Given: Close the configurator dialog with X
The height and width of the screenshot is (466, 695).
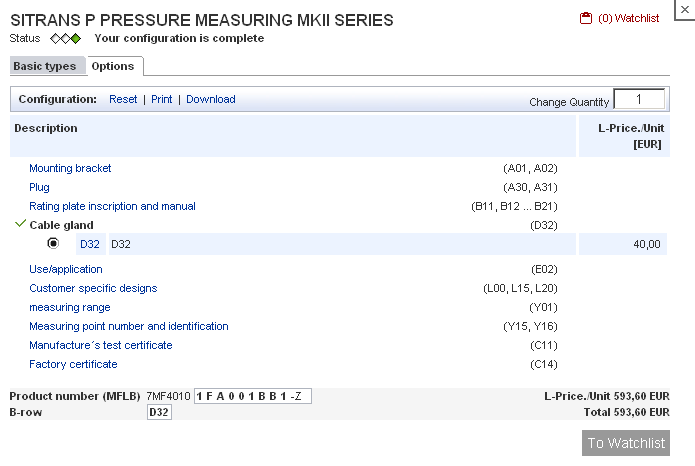Looking at the screenshot, I should [684, 10].
